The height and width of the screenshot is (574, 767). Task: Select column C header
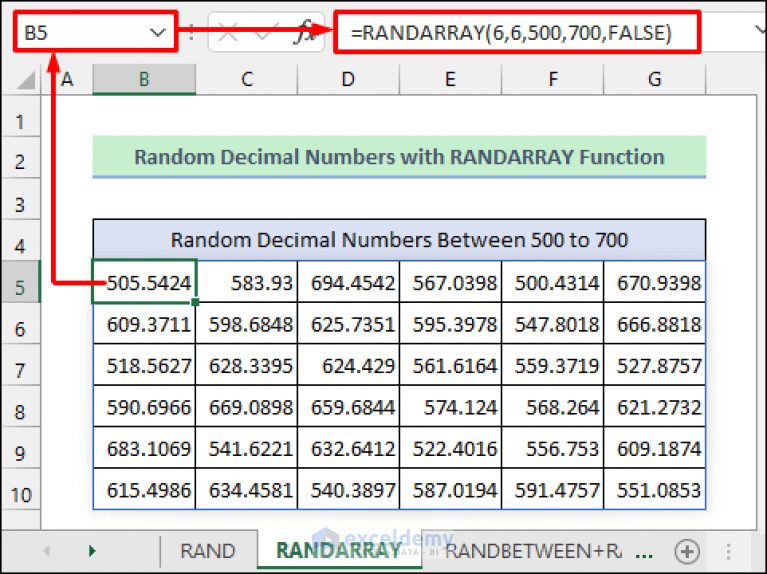pyautogui.click(x=247, y=79)
